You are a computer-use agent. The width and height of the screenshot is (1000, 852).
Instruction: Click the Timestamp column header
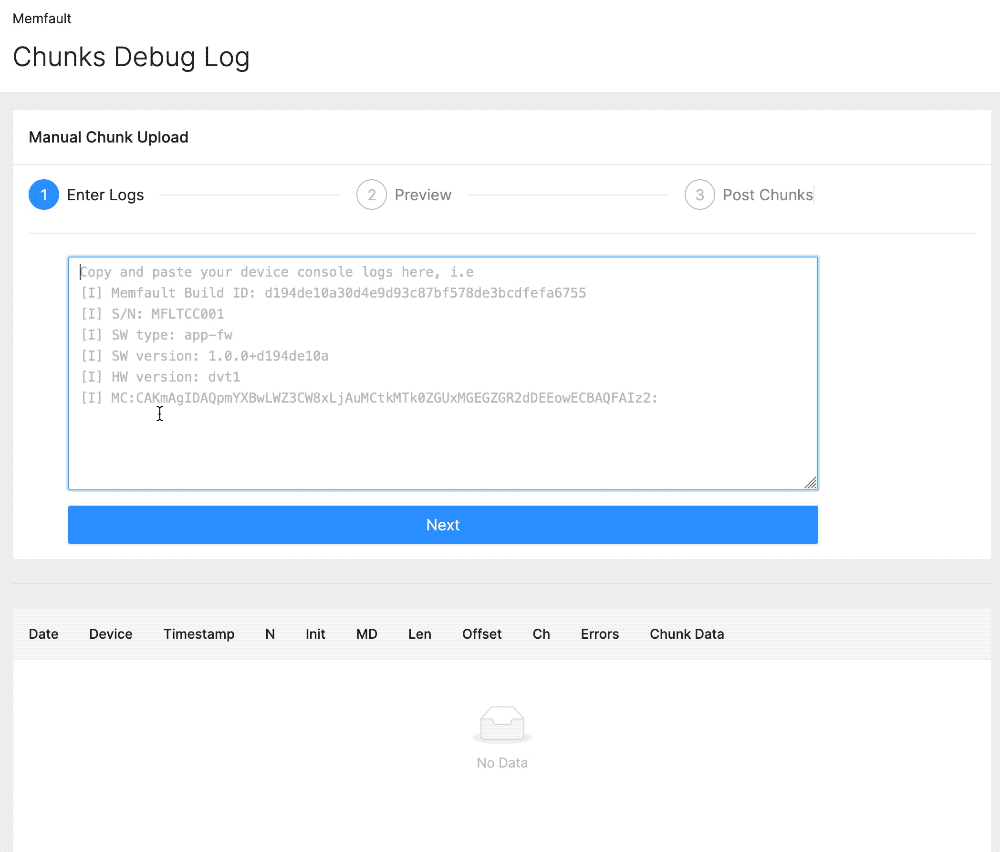tap(199, 634)
